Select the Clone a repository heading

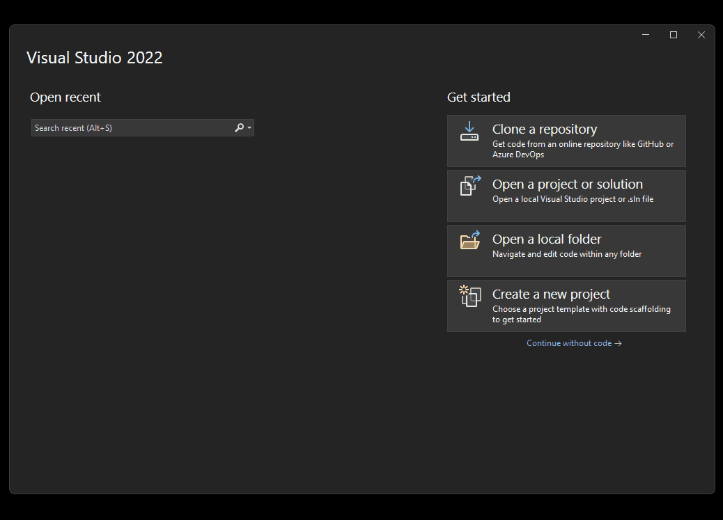(x=544, y=129)
